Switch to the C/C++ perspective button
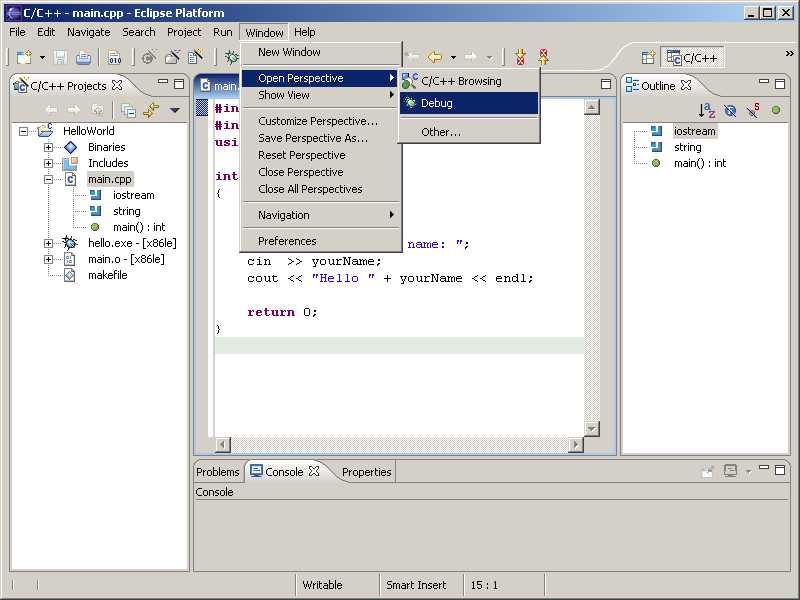Viewport: 800px width, 600px height. pyautogui.click(x=692, y=58)
